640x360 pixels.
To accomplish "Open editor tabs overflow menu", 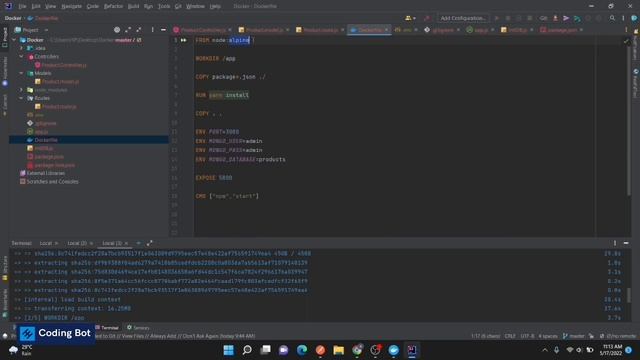I will (x=626, y=30).
